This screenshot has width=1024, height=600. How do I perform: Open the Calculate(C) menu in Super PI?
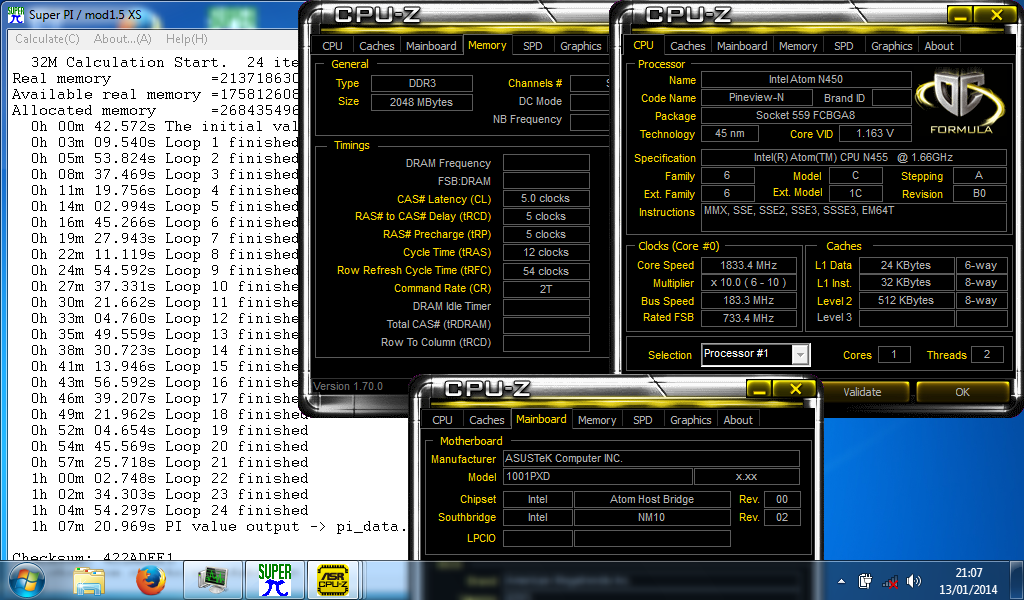47,39
